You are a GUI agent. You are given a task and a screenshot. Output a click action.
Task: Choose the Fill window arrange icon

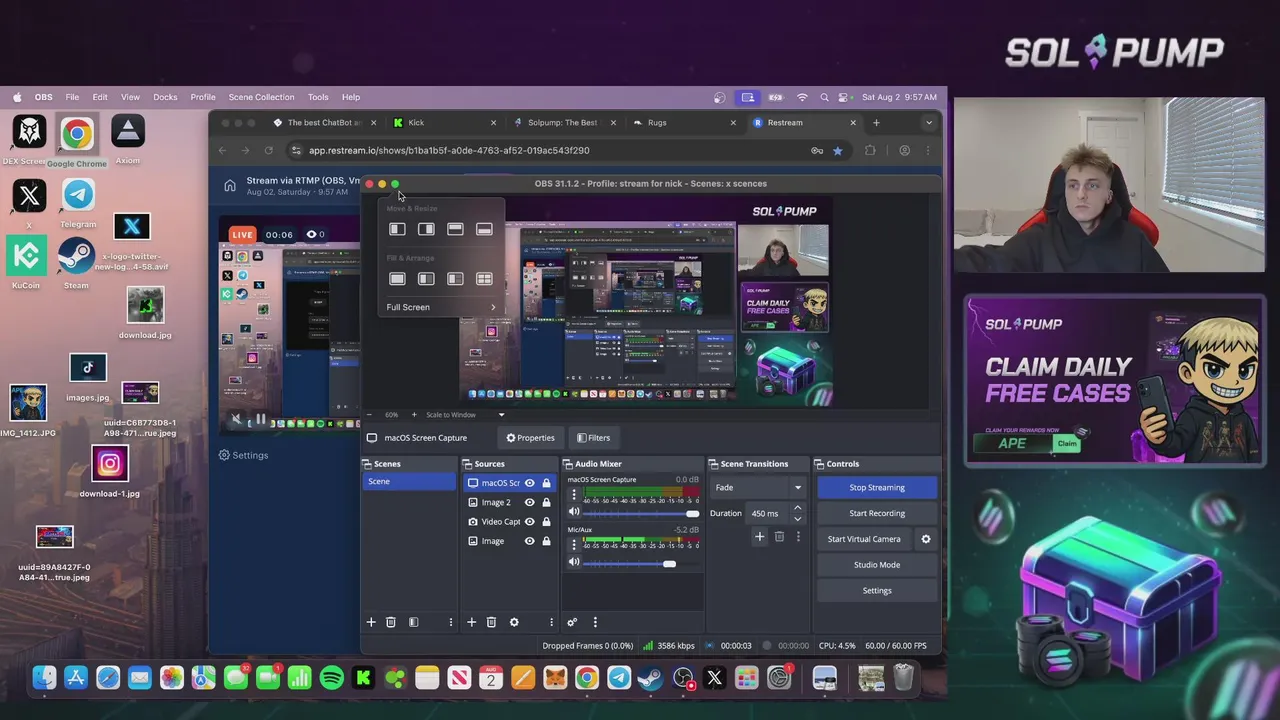397,279
